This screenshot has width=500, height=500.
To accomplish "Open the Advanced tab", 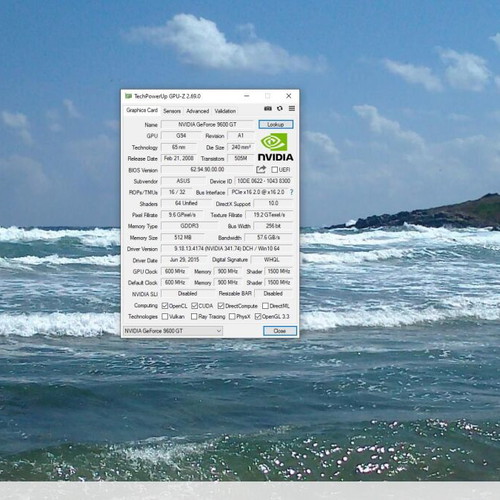I will (198, 111).
